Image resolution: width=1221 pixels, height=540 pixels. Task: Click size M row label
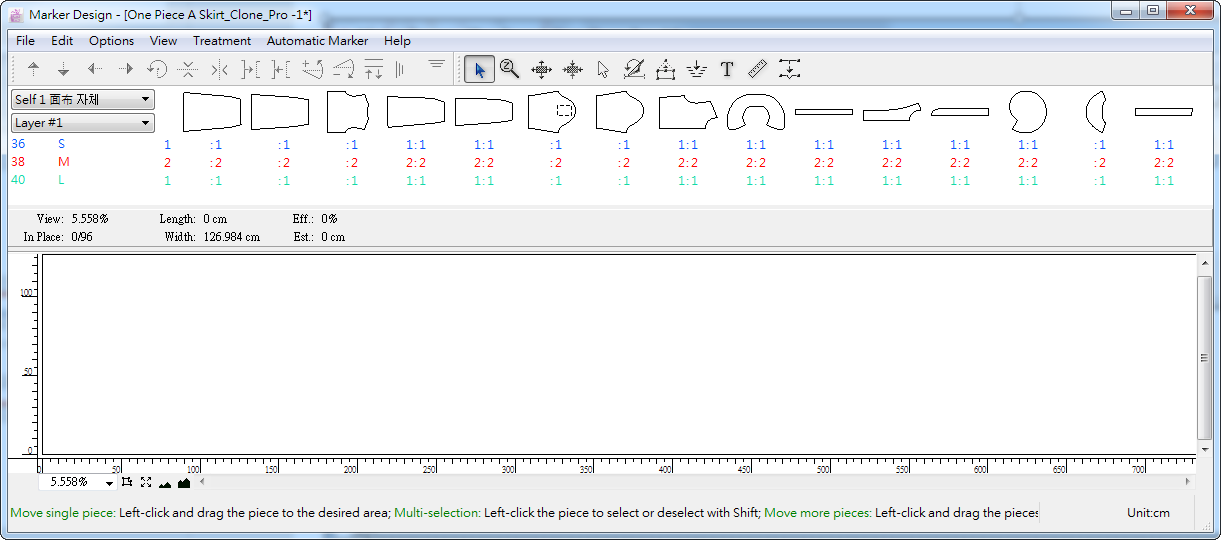[x=63, y=162]
